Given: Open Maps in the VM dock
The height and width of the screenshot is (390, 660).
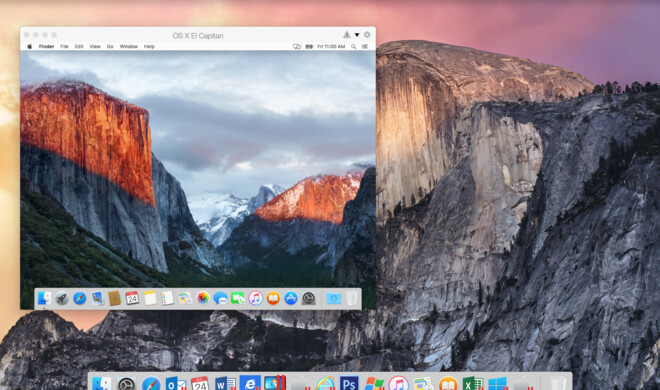Looking at the screenshot, I should 185,298.
